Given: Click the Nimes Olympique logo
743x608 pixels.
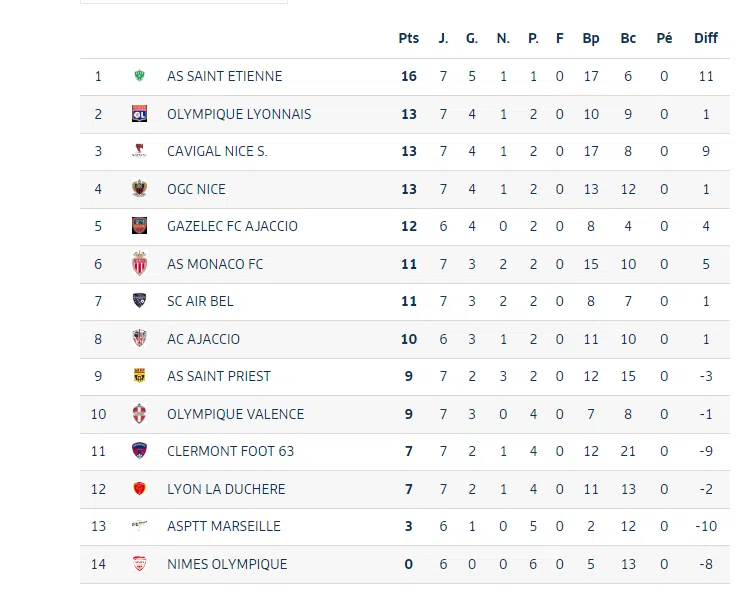Looking at the screenshot, I should click(x=140, y=564).
